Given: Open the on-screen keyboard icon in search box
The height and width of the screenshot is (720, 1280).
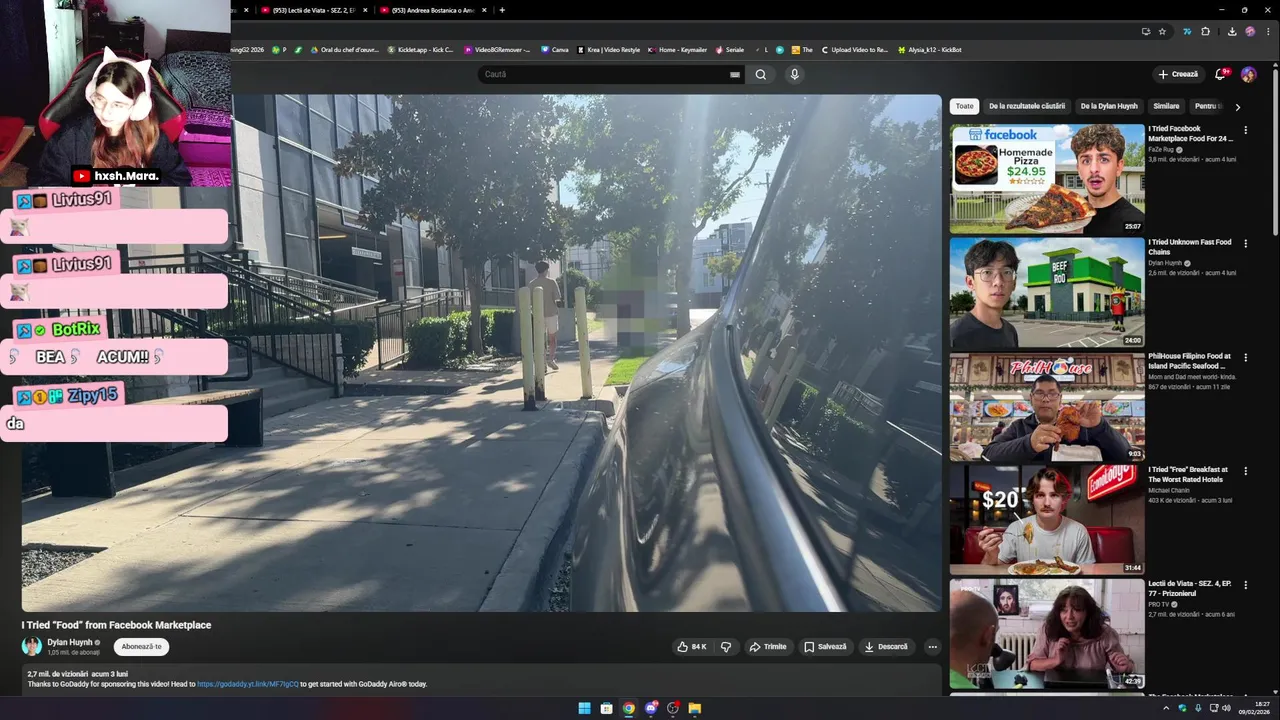Looking at the screenshot, I should pos(735,74).
